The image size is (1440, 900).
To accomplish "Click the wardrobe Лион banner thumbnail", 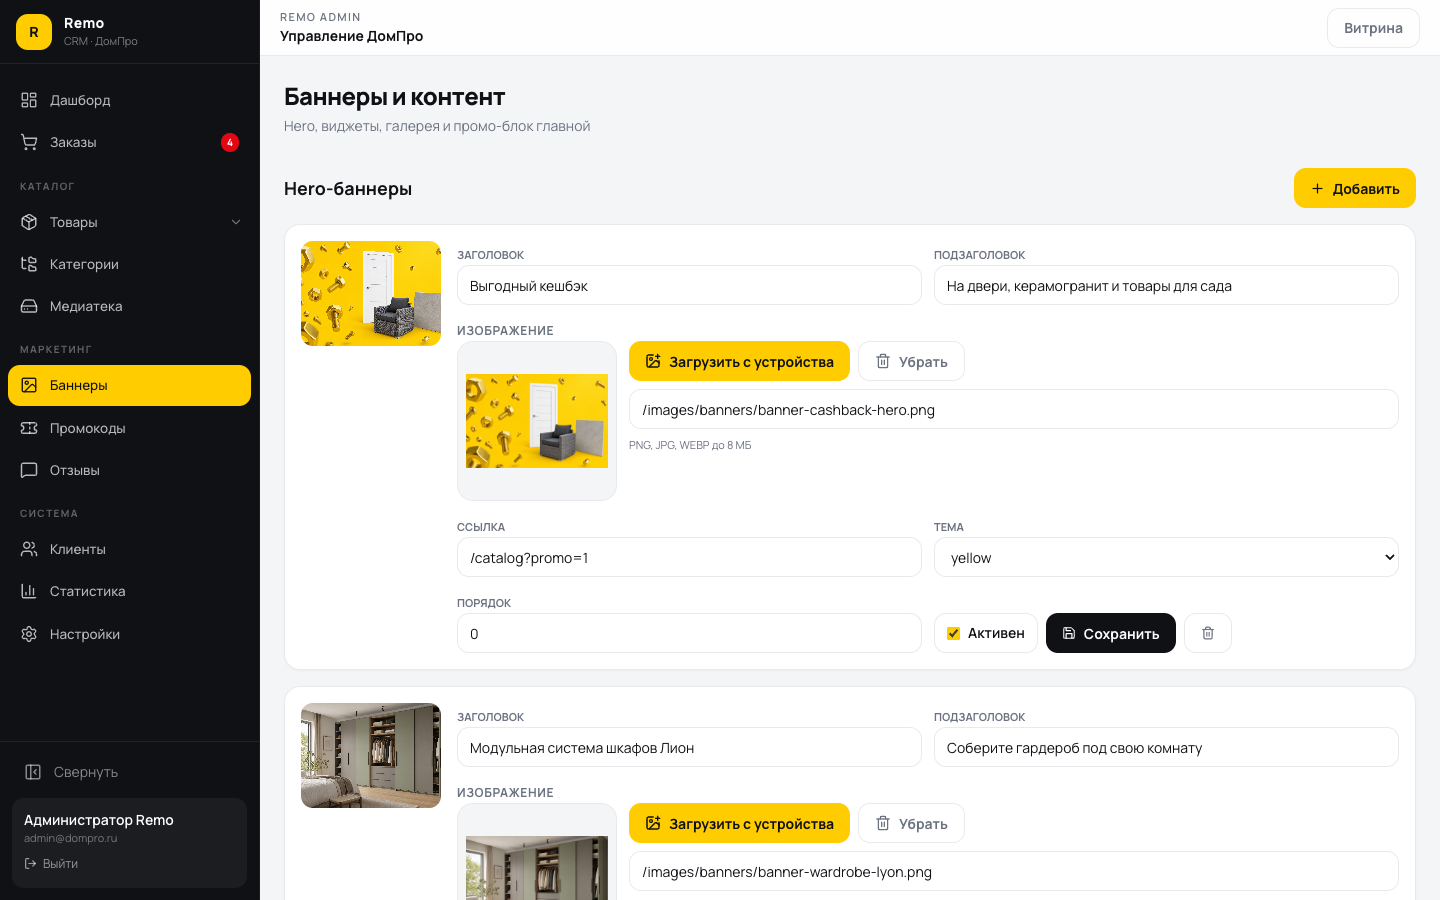I will (x=371, y=755).
